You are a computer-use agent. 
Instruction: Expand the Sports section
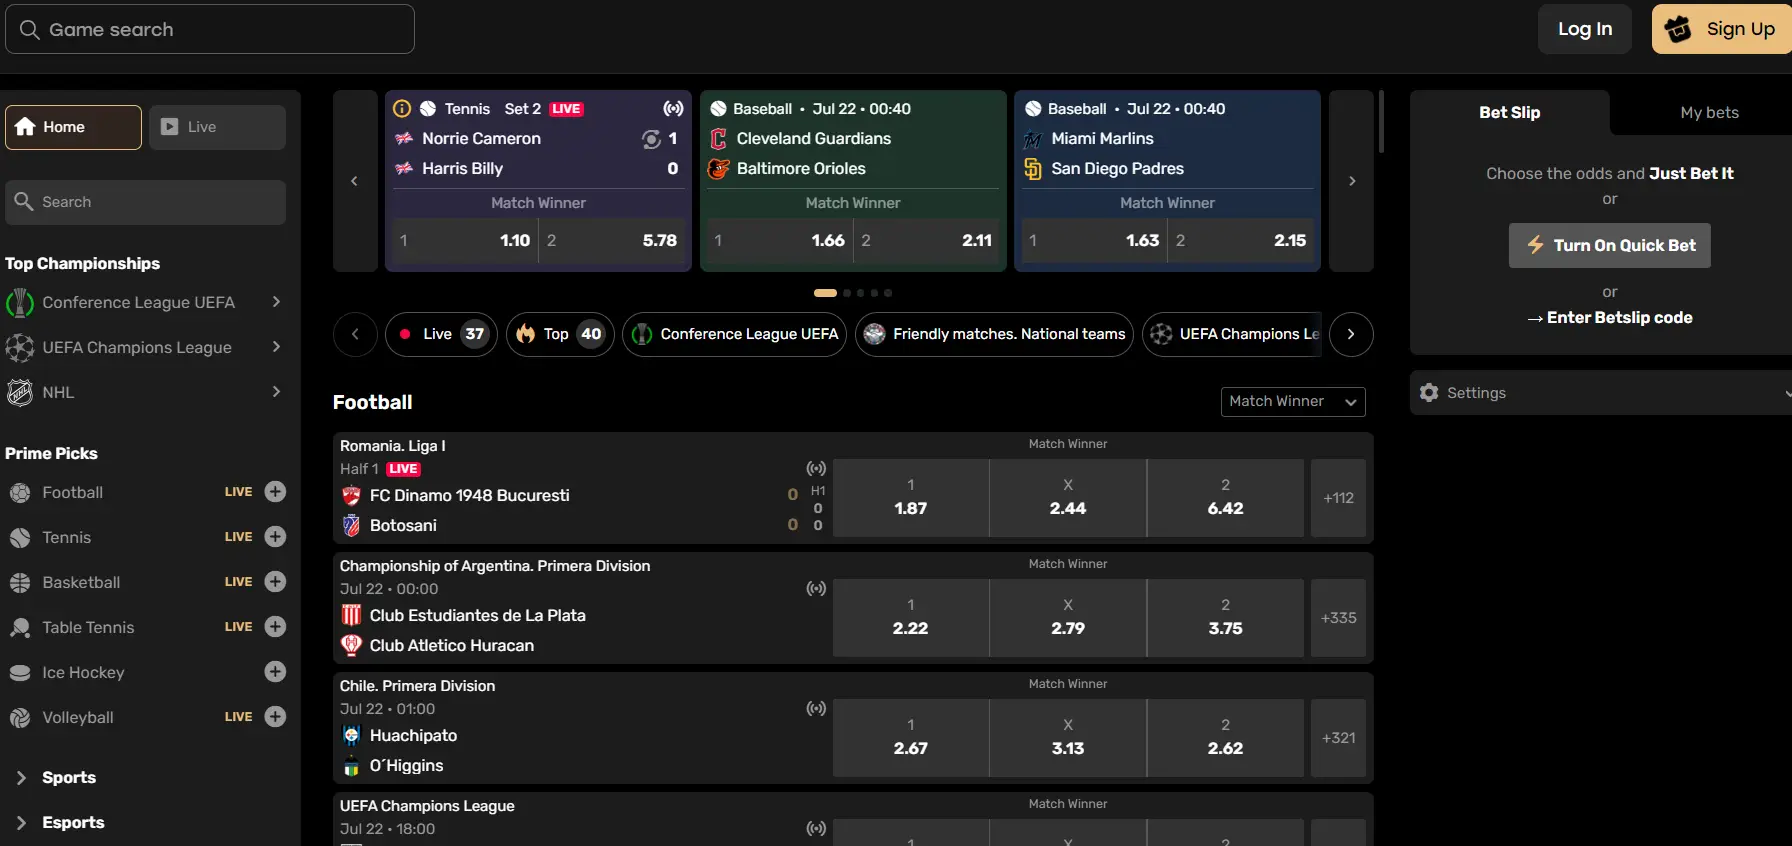point(21,778)
